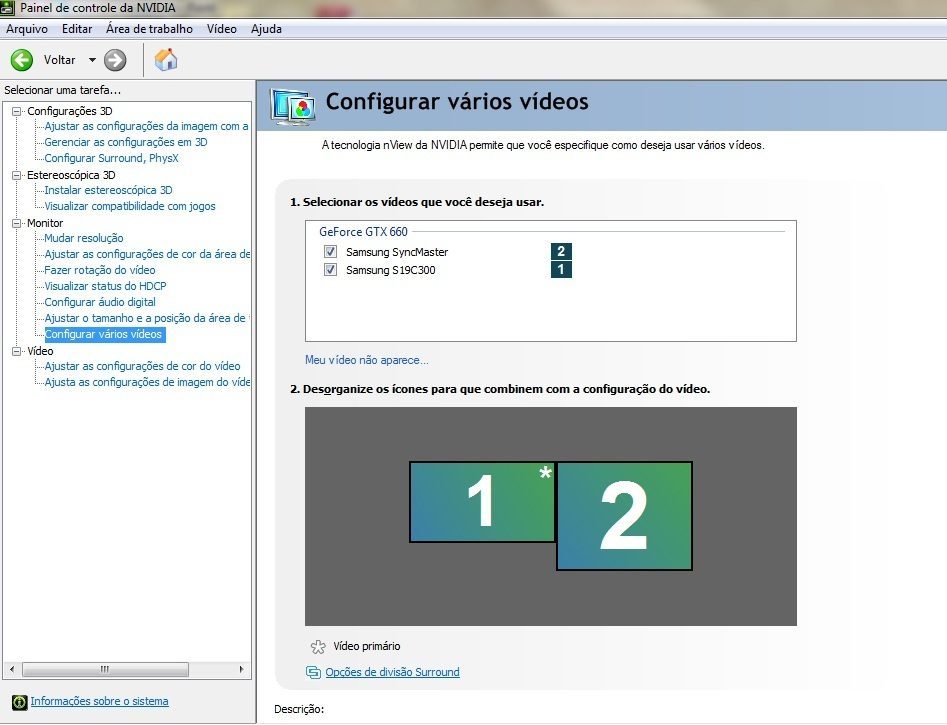Click the Samsung S19C300 display name
The image size is (947, 725).
390,270
